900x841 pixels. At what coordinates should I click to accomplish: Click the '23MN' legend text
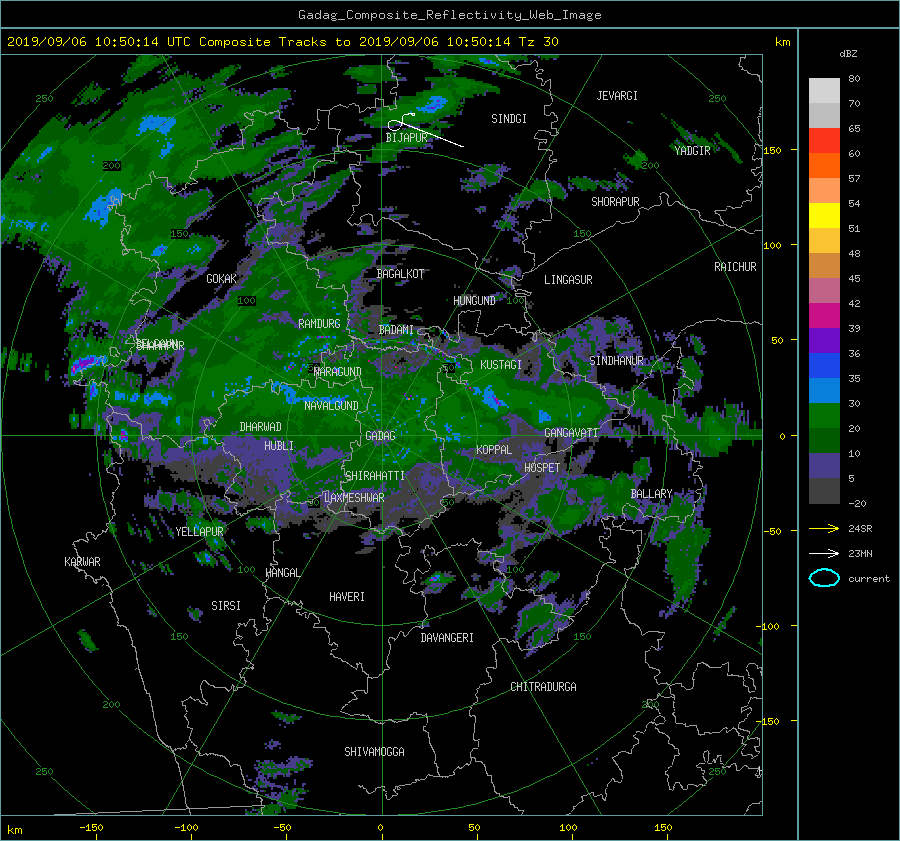pyautogui.click(x=860, y=554)
